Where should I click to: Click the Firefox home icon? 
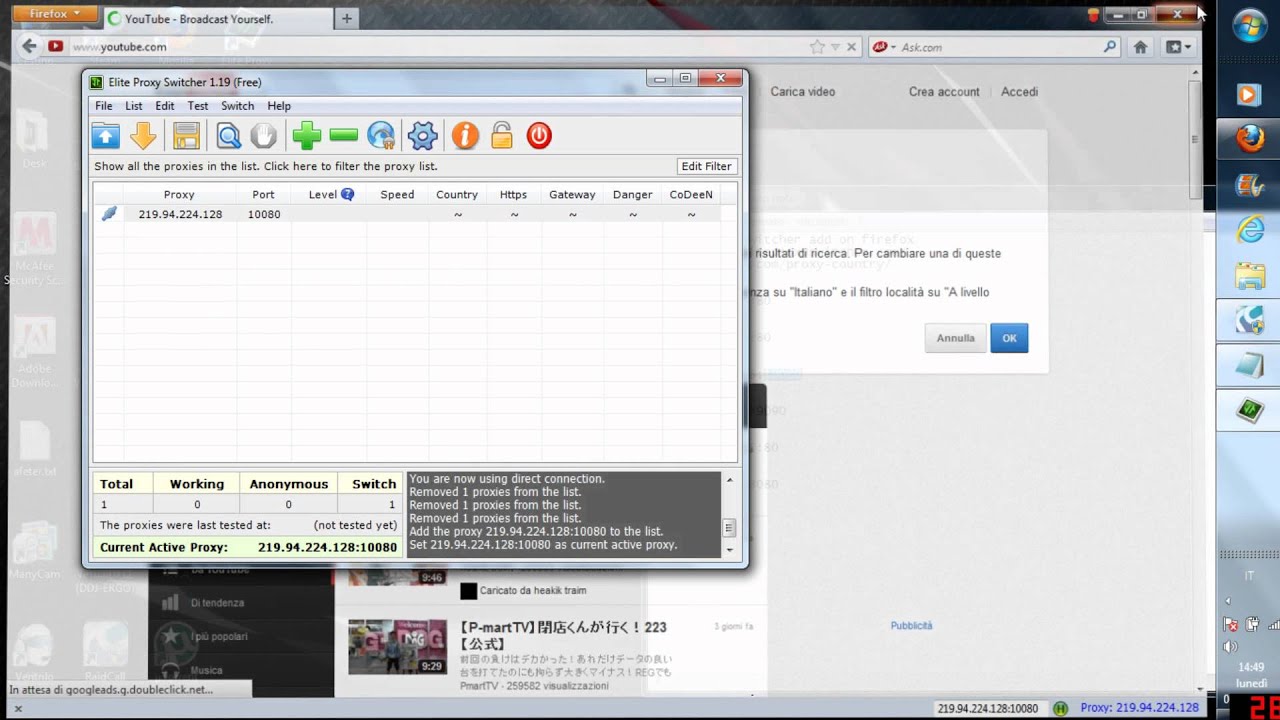tap(1140, 46)
